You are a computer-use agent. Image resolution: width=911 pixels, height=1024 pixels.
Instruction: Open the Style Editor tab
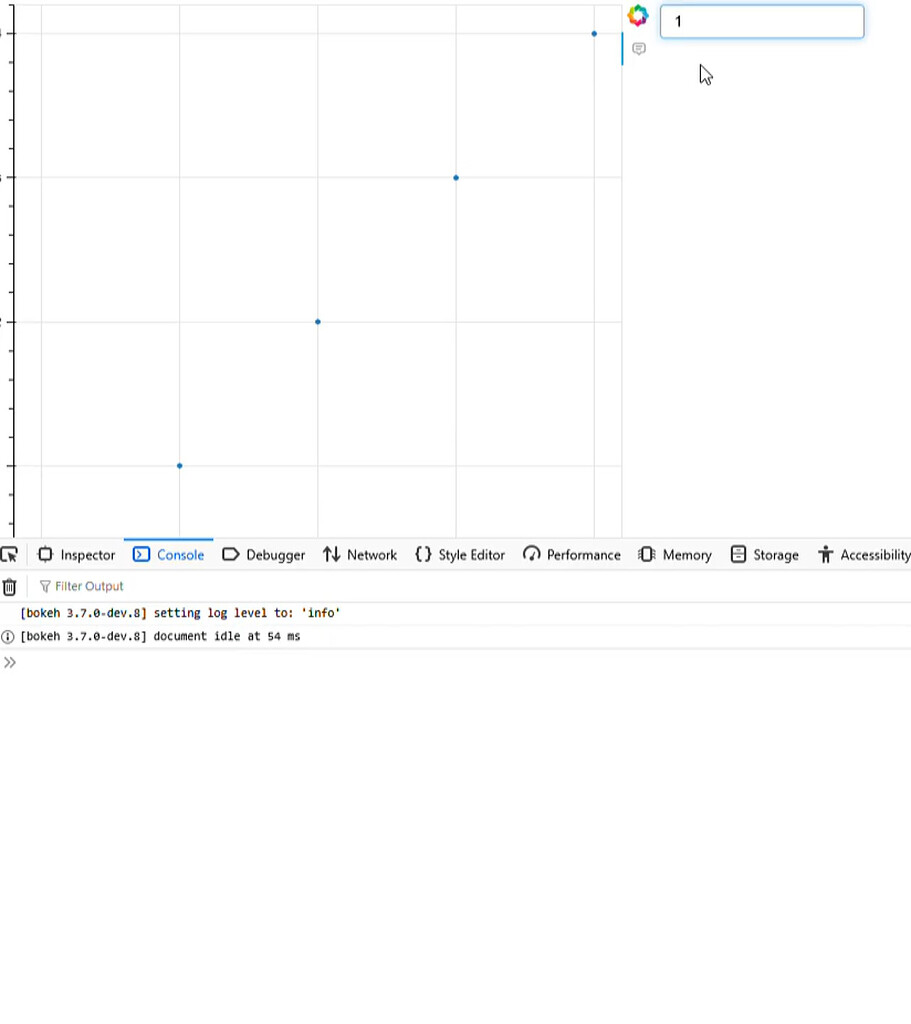click(x=460, y=555)
